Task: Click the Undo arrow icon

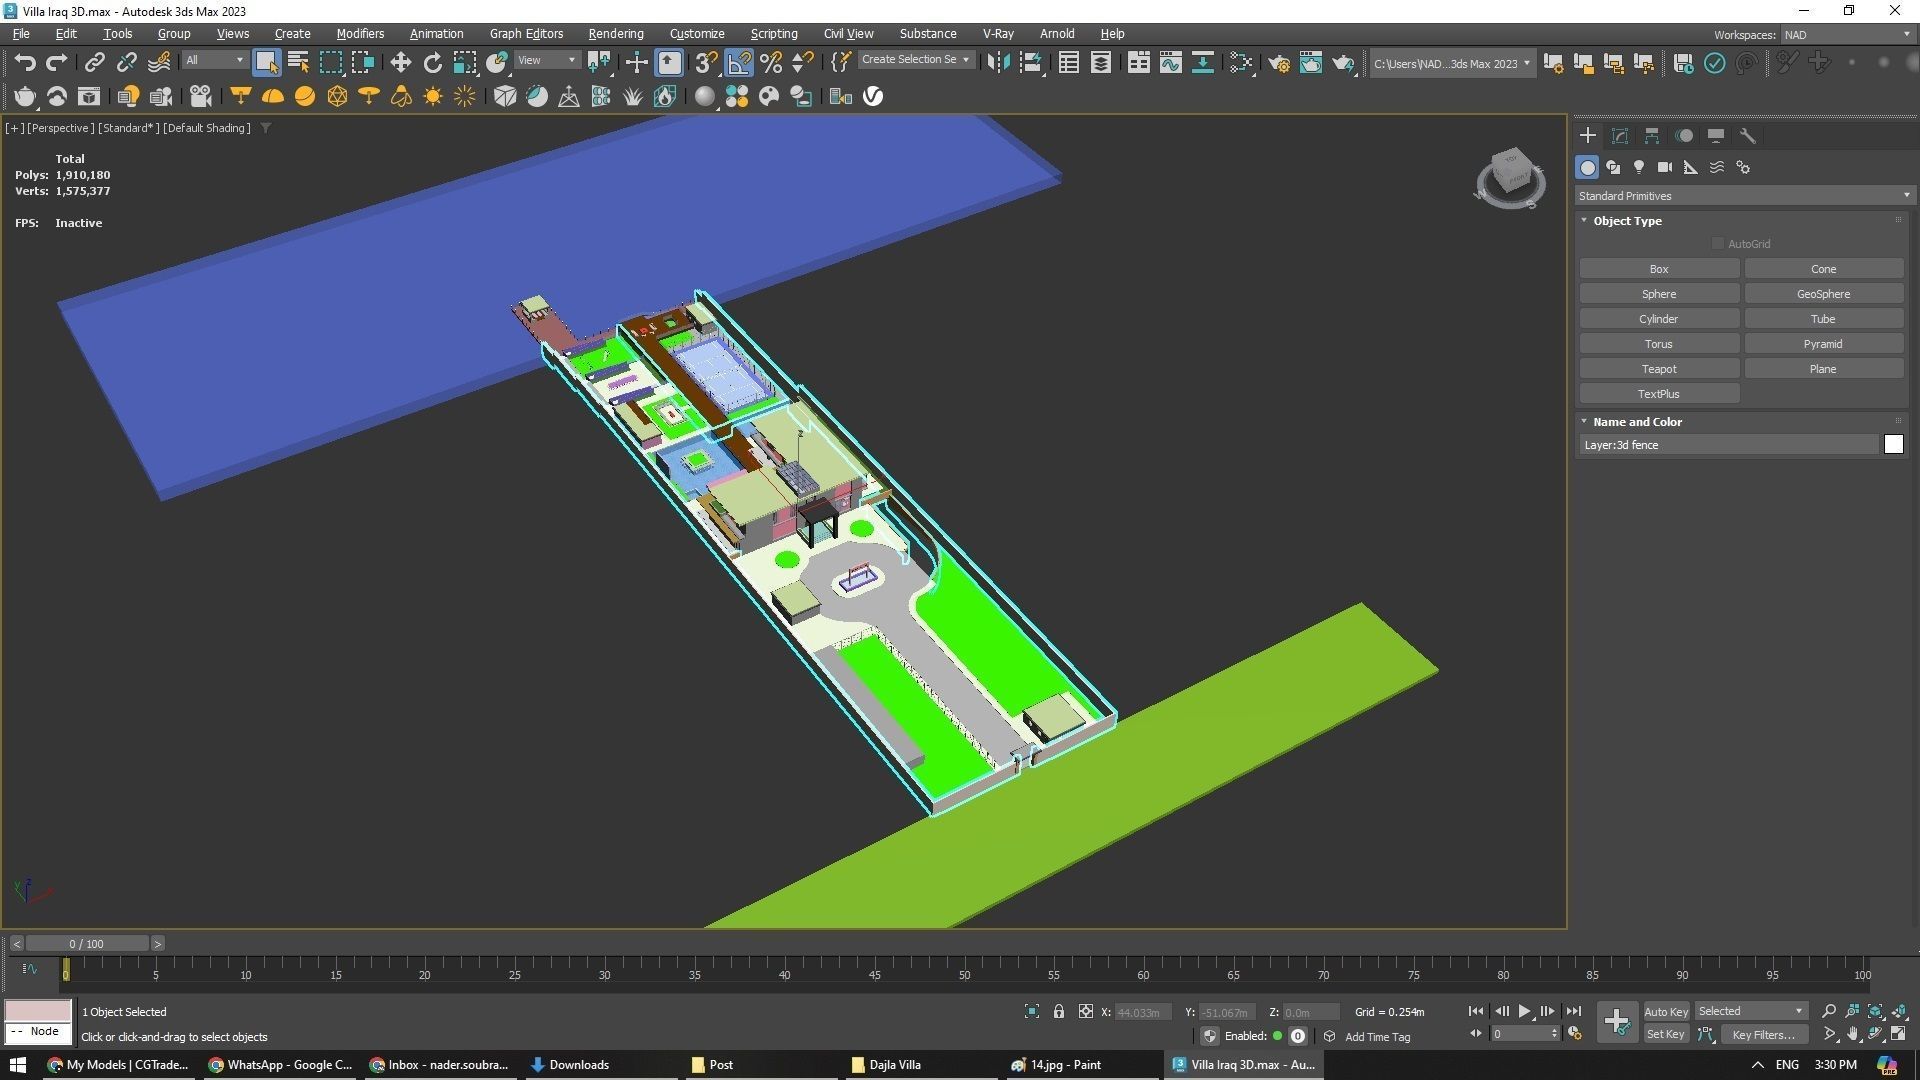Action: [x=24, y=63]
